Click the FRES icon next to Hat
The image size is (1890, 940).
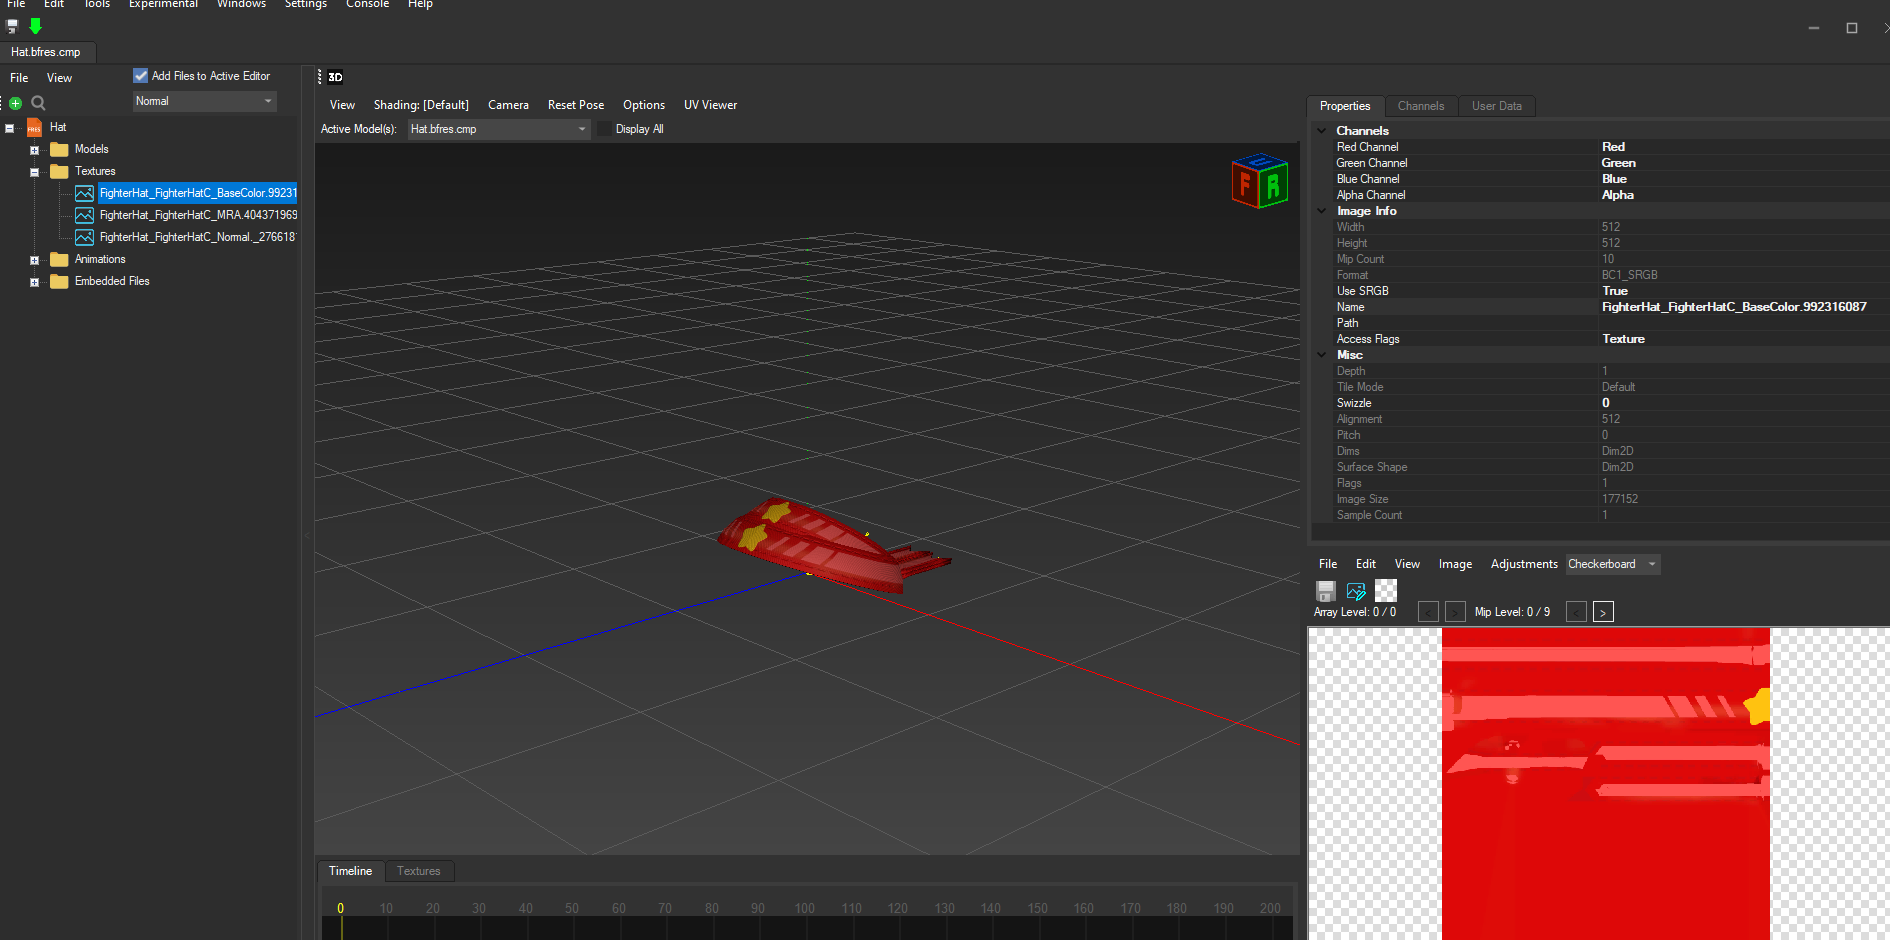33,127
